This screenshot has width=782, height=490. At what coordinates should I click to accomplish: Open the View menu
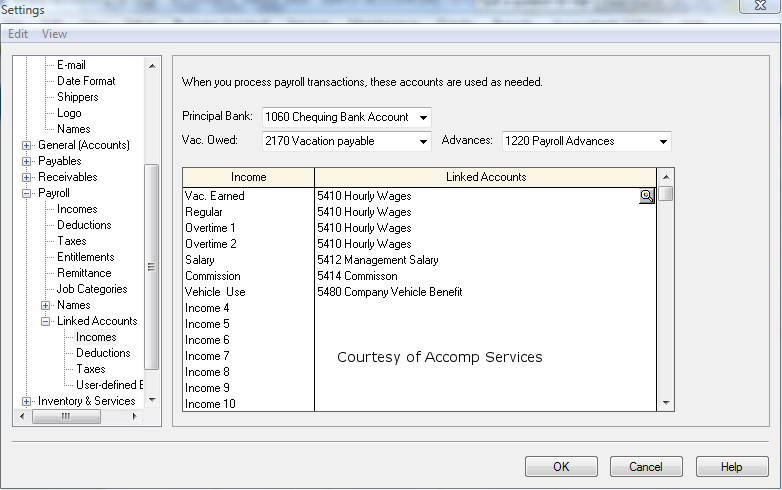(x=54, y=34)
